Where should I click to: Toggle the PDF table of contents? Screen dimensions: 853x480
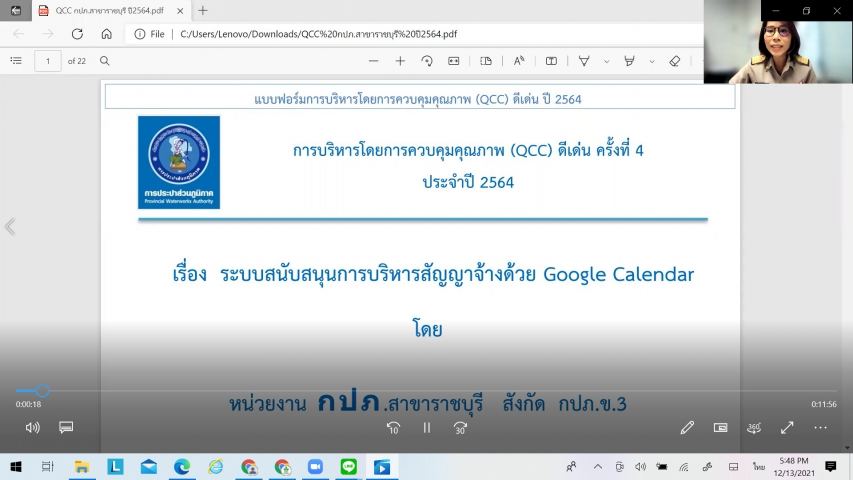[x=16, y=61]
